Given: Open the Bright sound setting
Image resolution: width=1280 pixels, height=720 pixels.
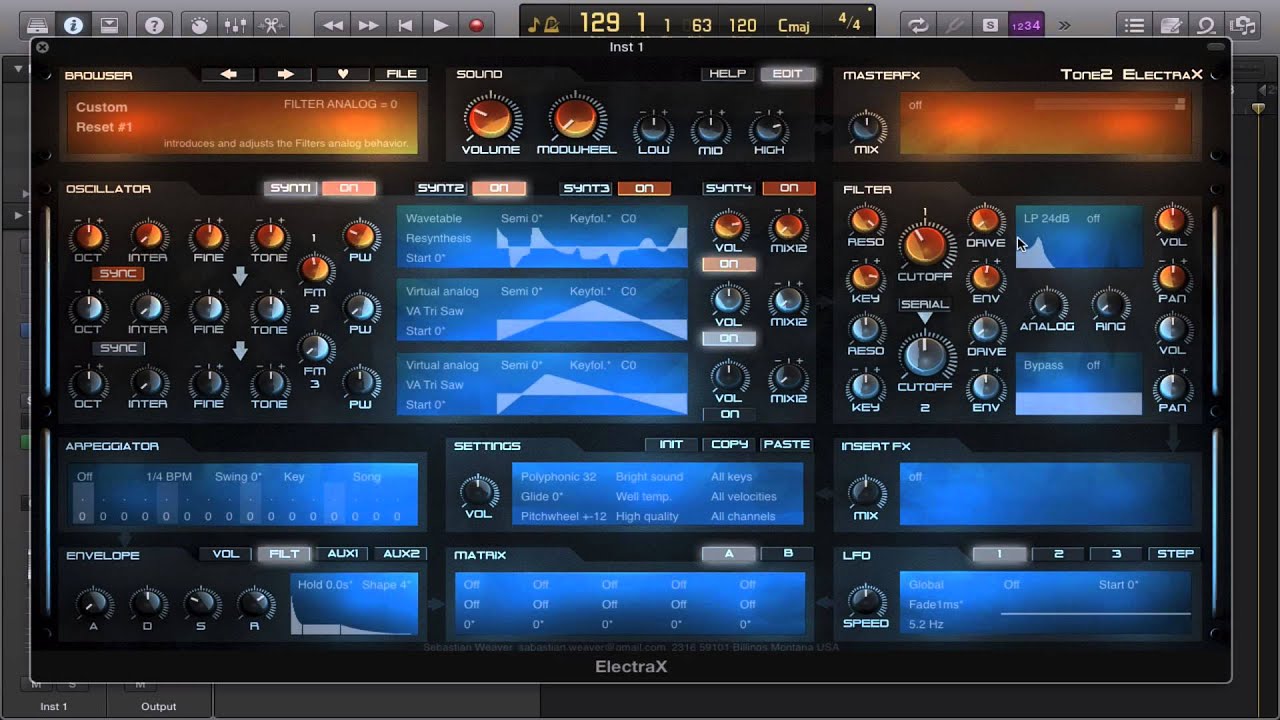Looking at the screenshot, I should pos(649,477).
